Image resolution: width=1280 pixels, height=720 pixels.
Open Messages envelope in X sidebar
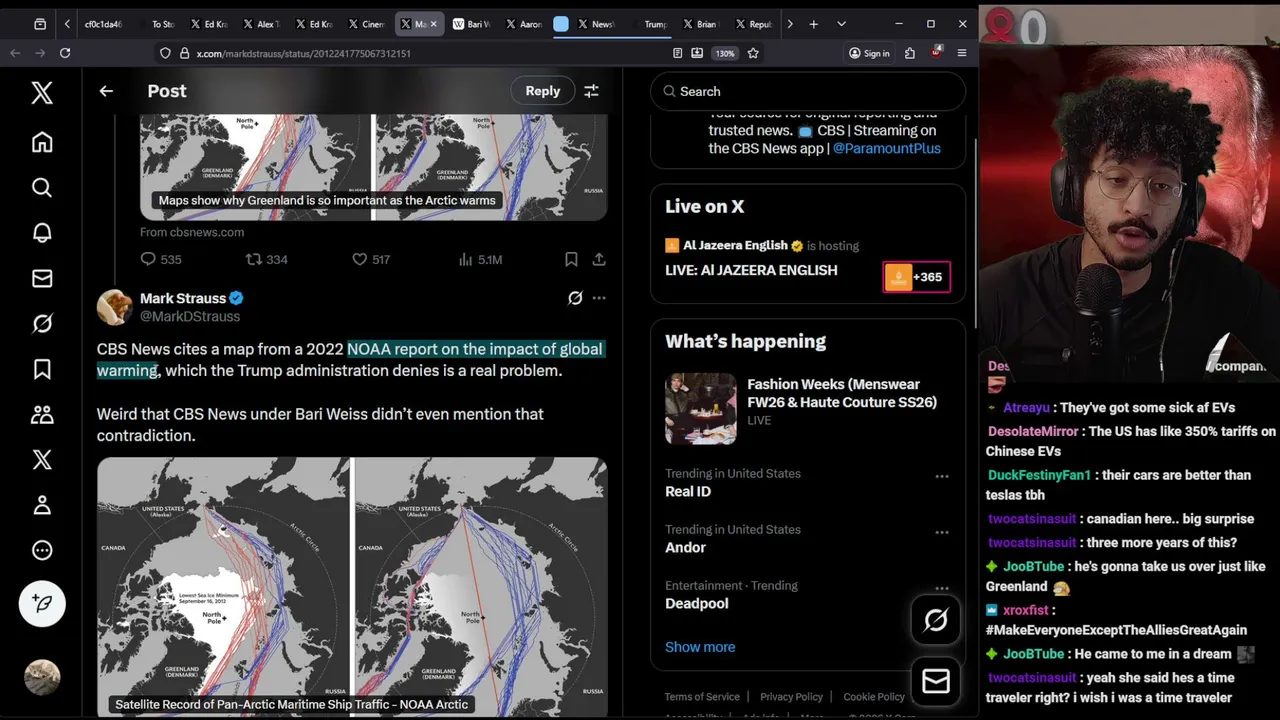click(x=42, y=278)
